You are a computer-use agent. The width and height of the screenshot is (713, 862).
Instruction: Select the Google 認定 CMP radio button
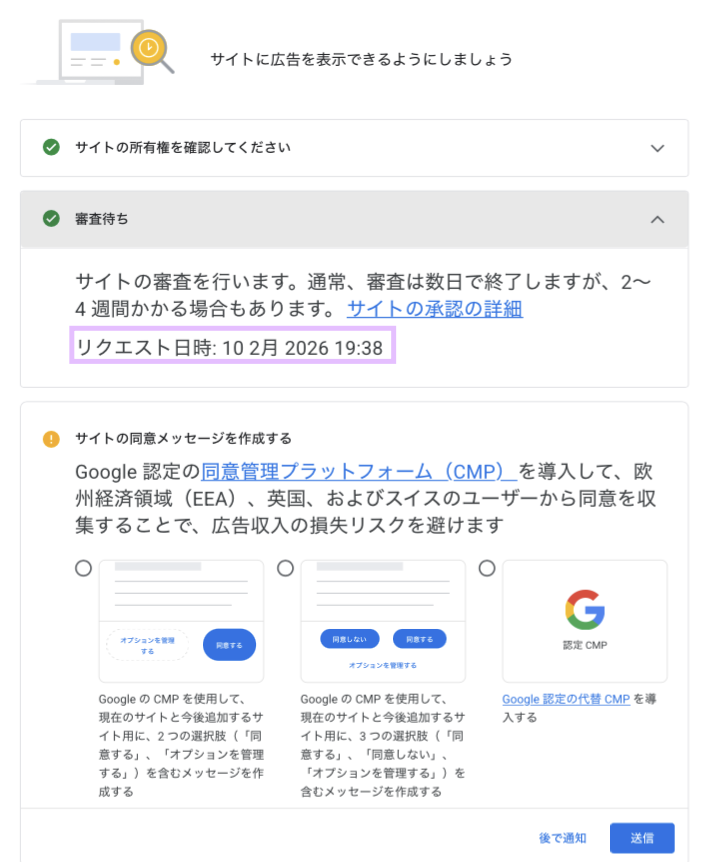click(x=487, y=568)
